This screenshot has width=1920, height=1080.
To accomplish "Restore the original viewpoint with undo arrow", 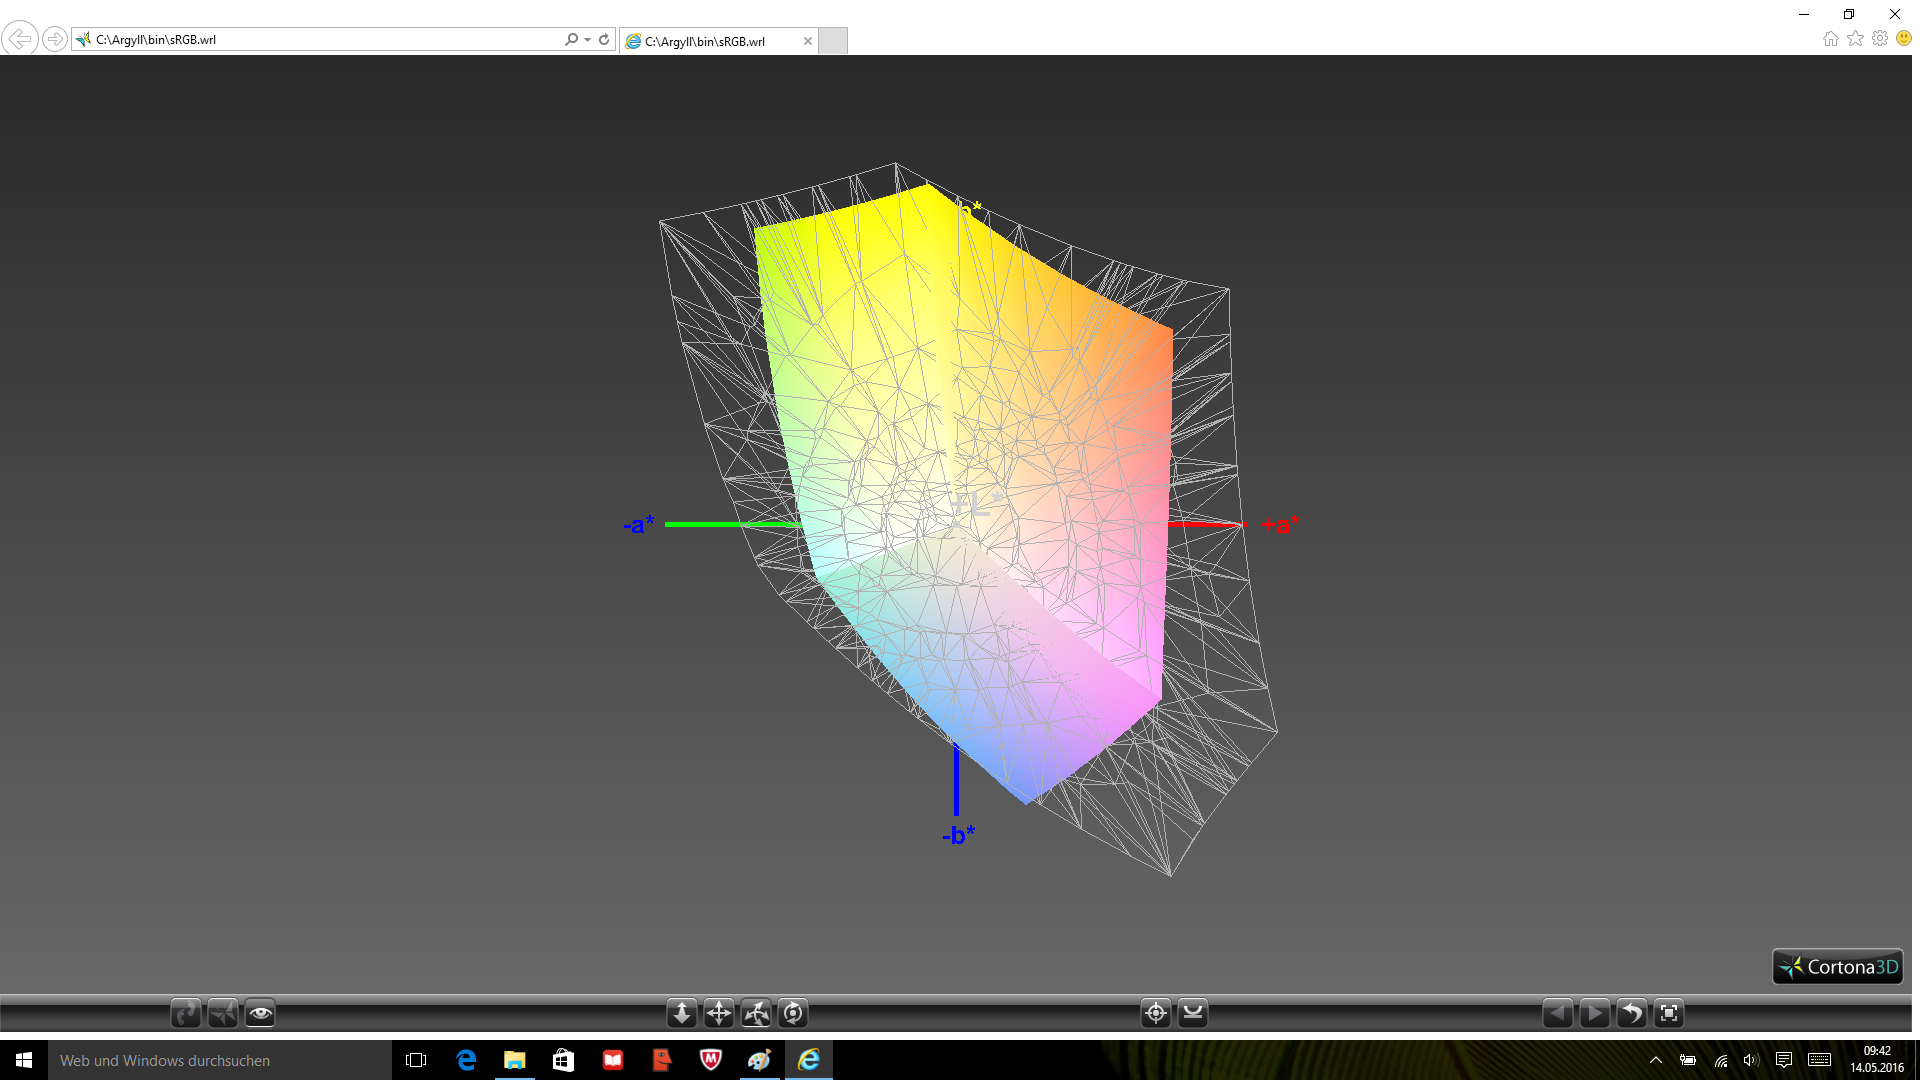I will [x=1631, y=1013].
